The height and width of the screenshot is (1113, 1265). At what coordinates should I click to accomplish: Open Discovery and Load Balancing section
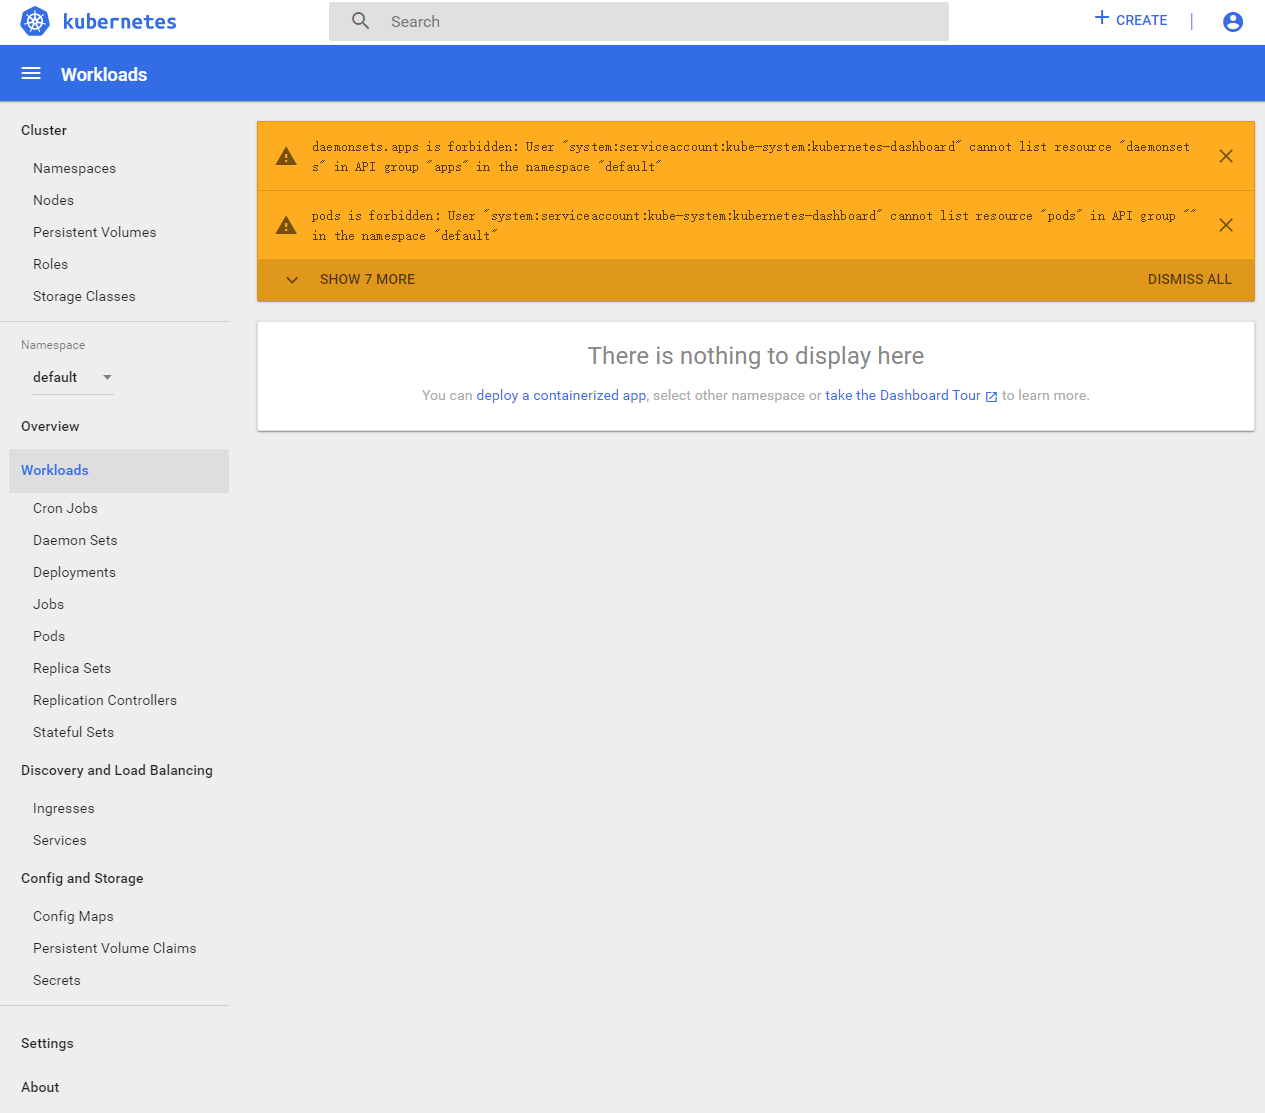pyautogui.click(x=117, y=770)
